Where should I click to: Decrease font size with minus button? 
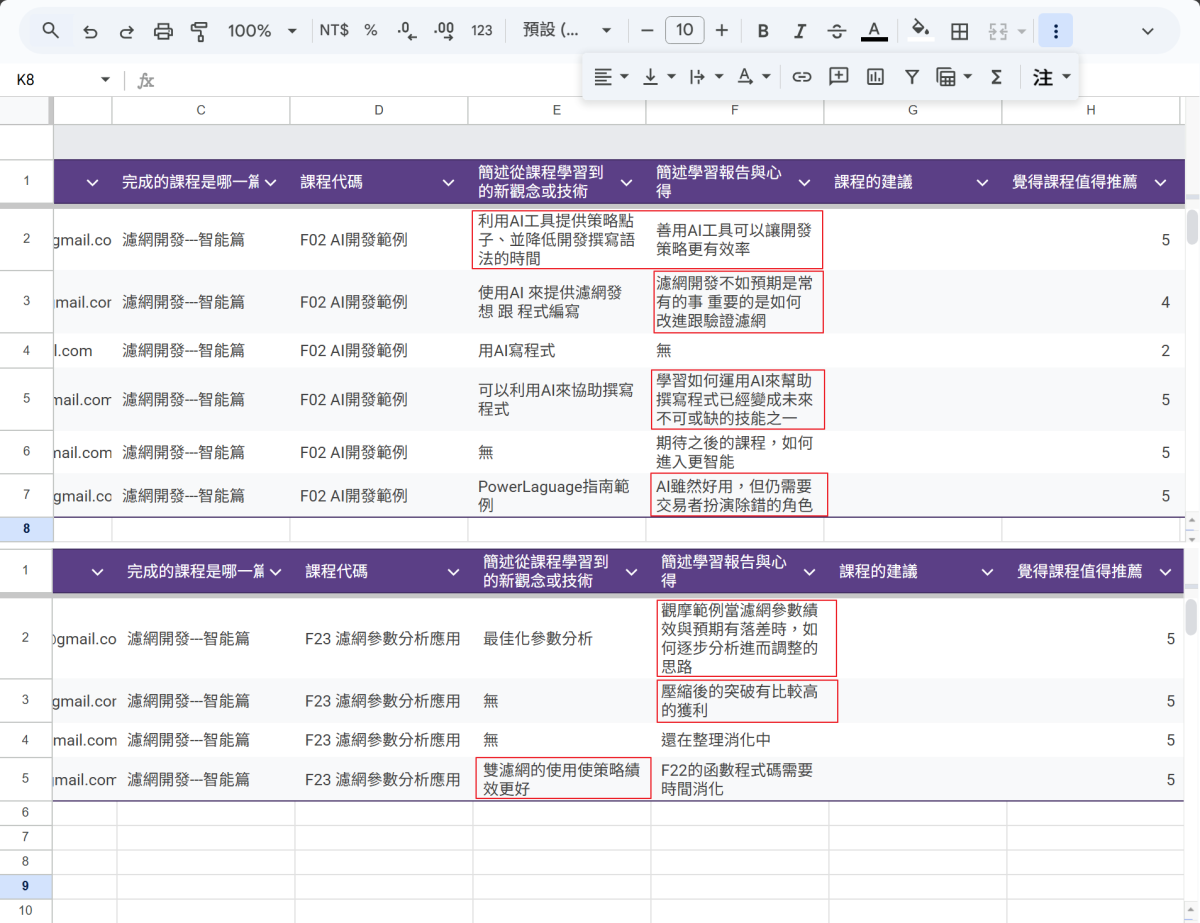pos(648,31)
